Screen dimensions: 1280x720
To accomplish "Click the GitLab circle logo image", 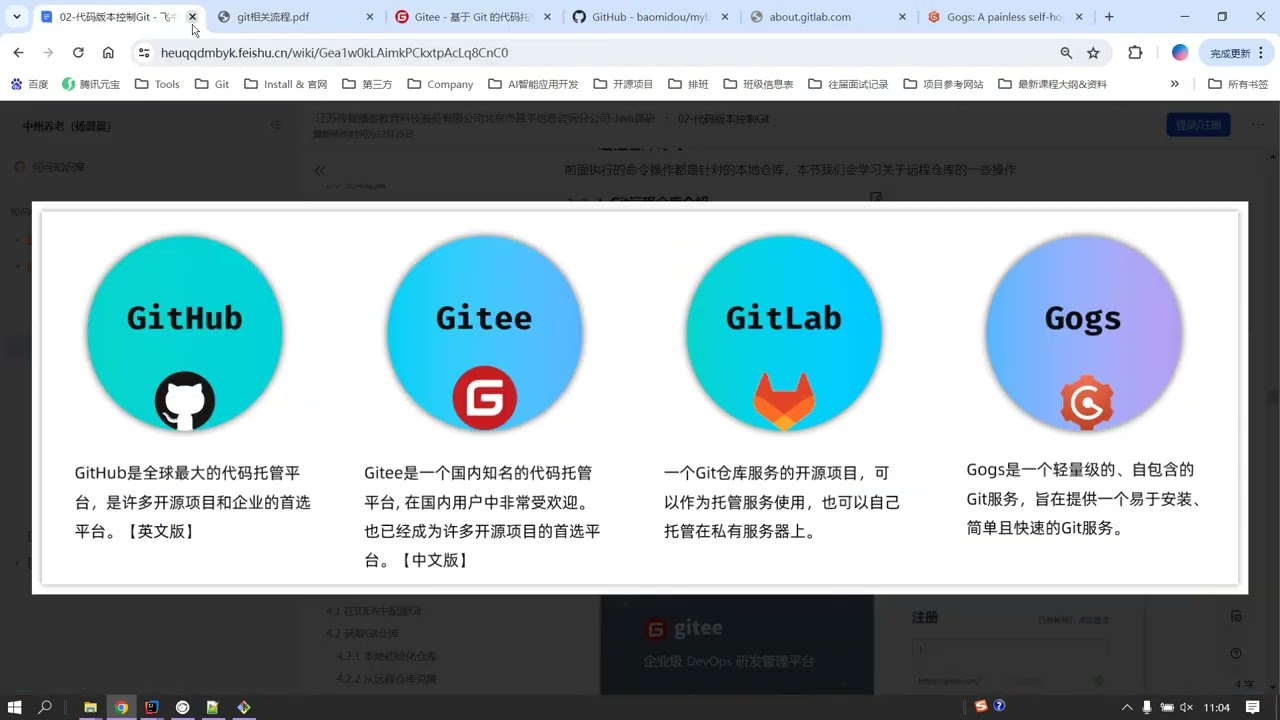I will pyautogui.click(x=783, y=333).
